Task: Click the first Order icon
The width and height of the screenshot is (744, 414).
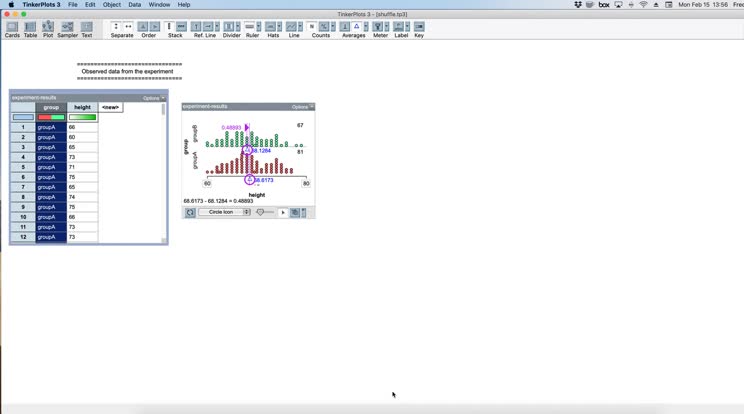Action: tap(143, 27)
